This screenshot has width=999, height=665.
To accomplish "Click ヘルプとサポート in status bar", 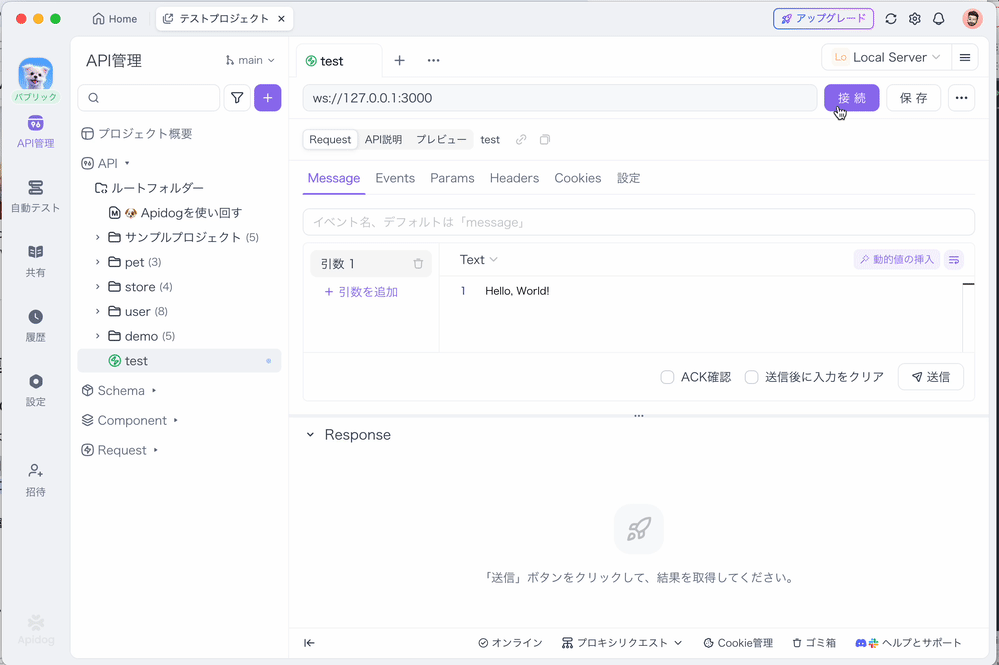I will coord(908,643).
